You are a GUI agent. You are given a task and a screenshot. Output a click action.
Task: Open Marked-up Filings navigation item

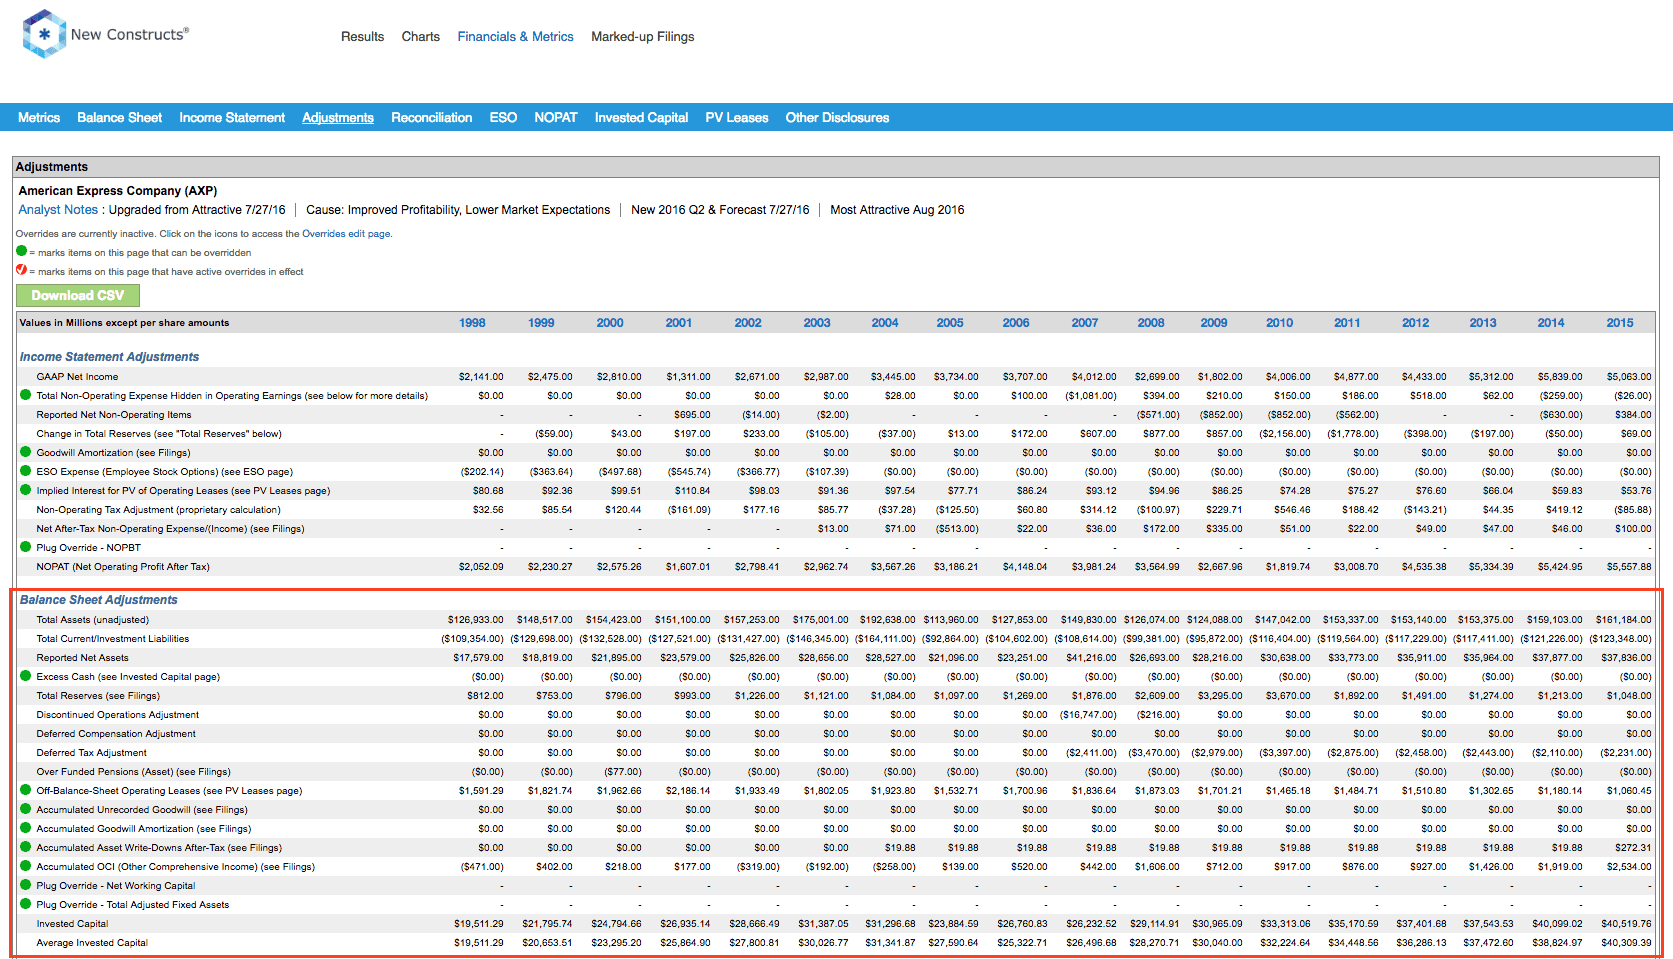[643, 37]
